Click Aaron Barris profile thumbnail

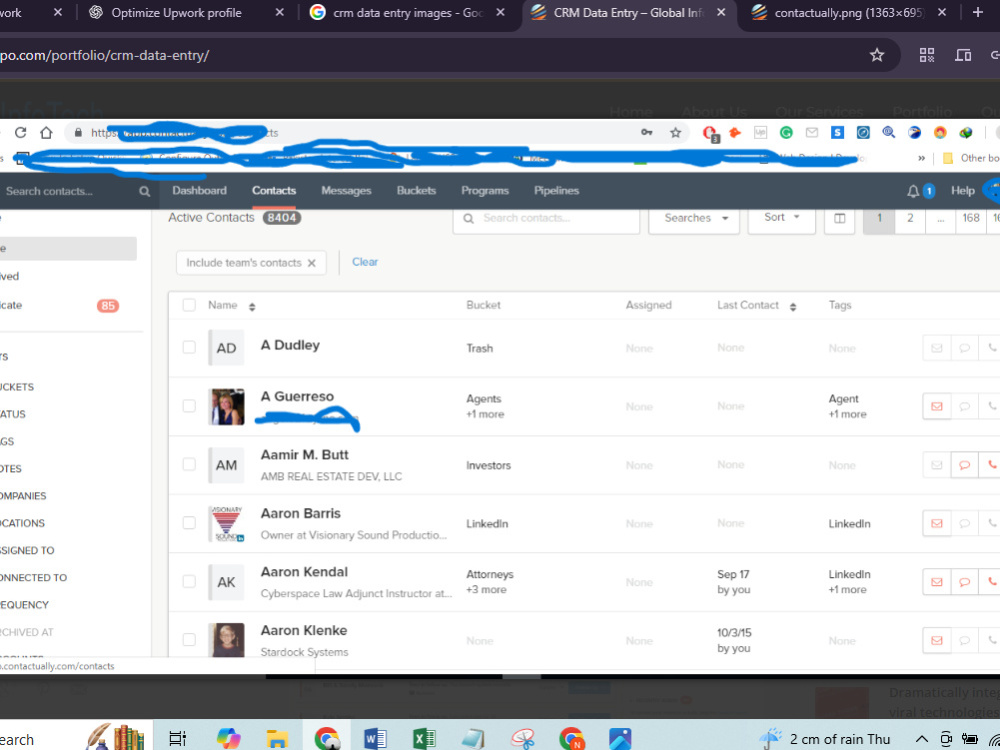226,524
